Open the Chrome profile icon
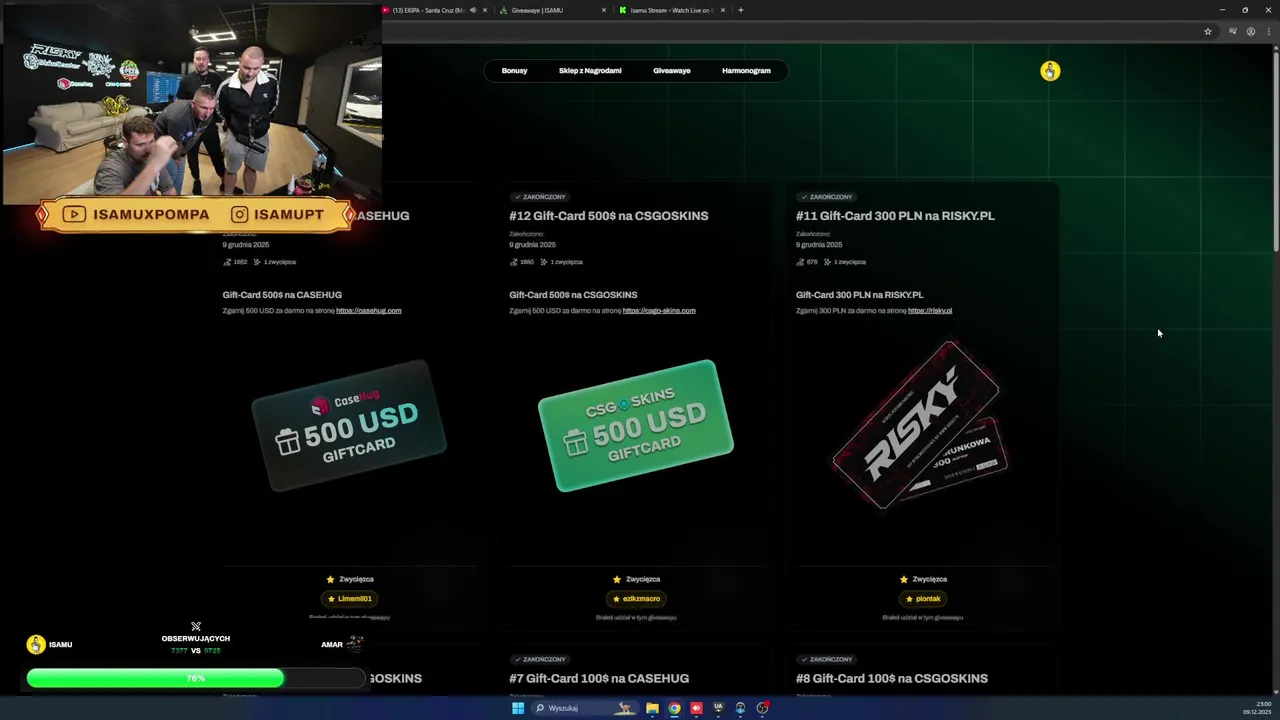 click(1251, 31)
